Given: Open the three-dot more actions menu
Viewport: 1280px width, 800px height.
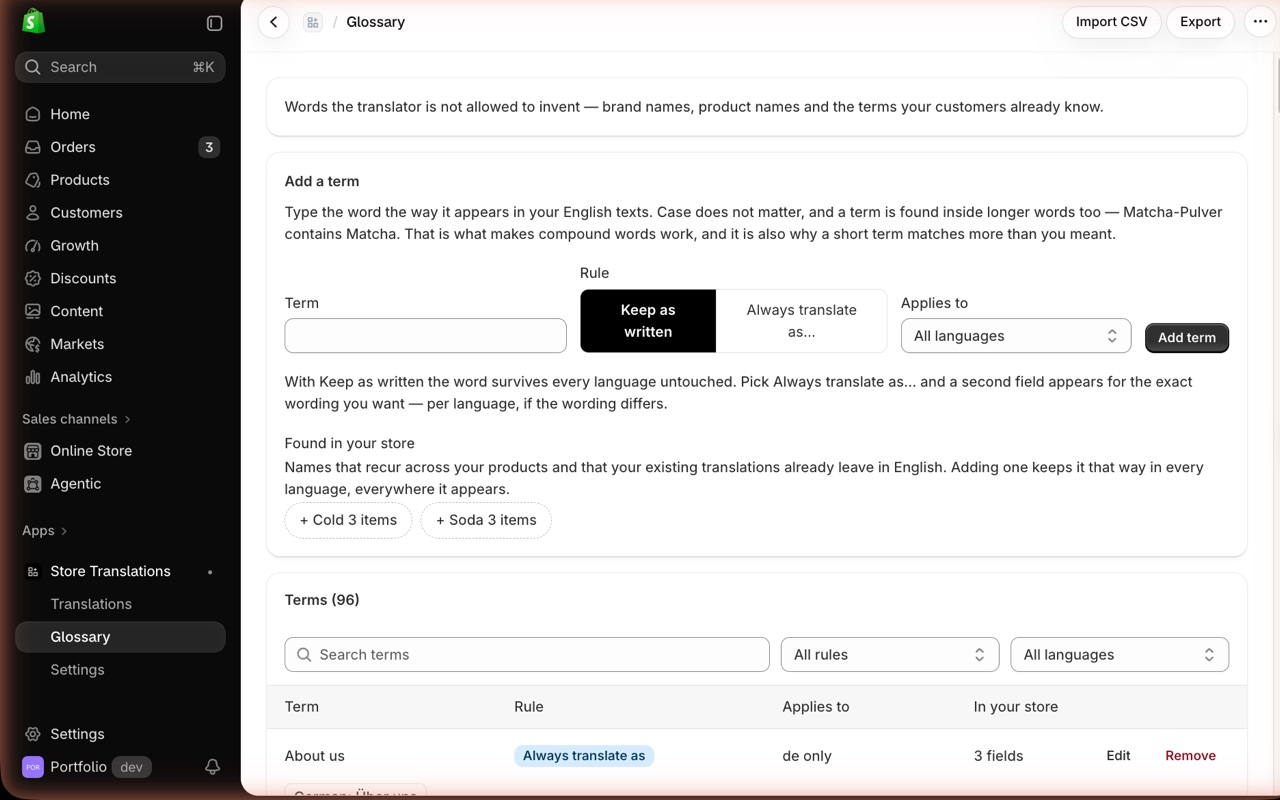Looking at the screenshot, I should tap(1260, 22).
